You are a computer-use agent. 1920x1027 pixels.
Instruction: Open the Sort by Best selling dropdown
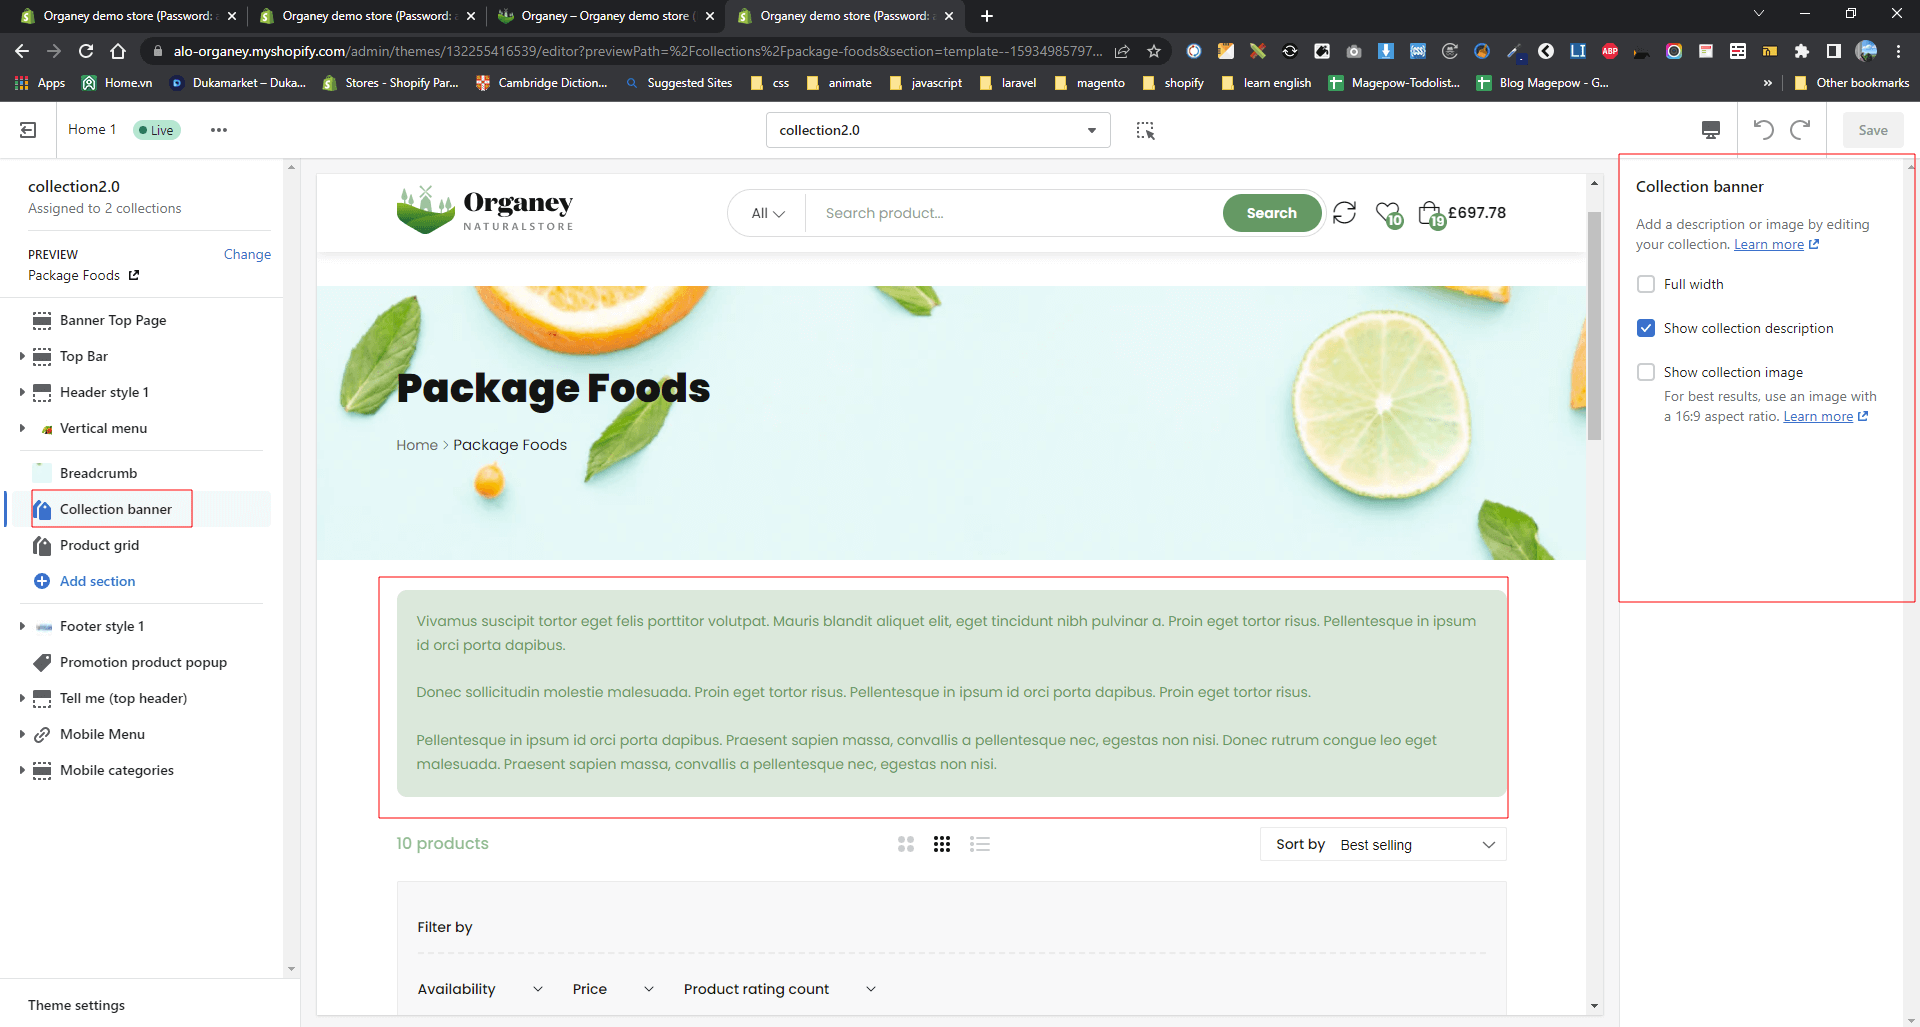(x=1383, y=844)
